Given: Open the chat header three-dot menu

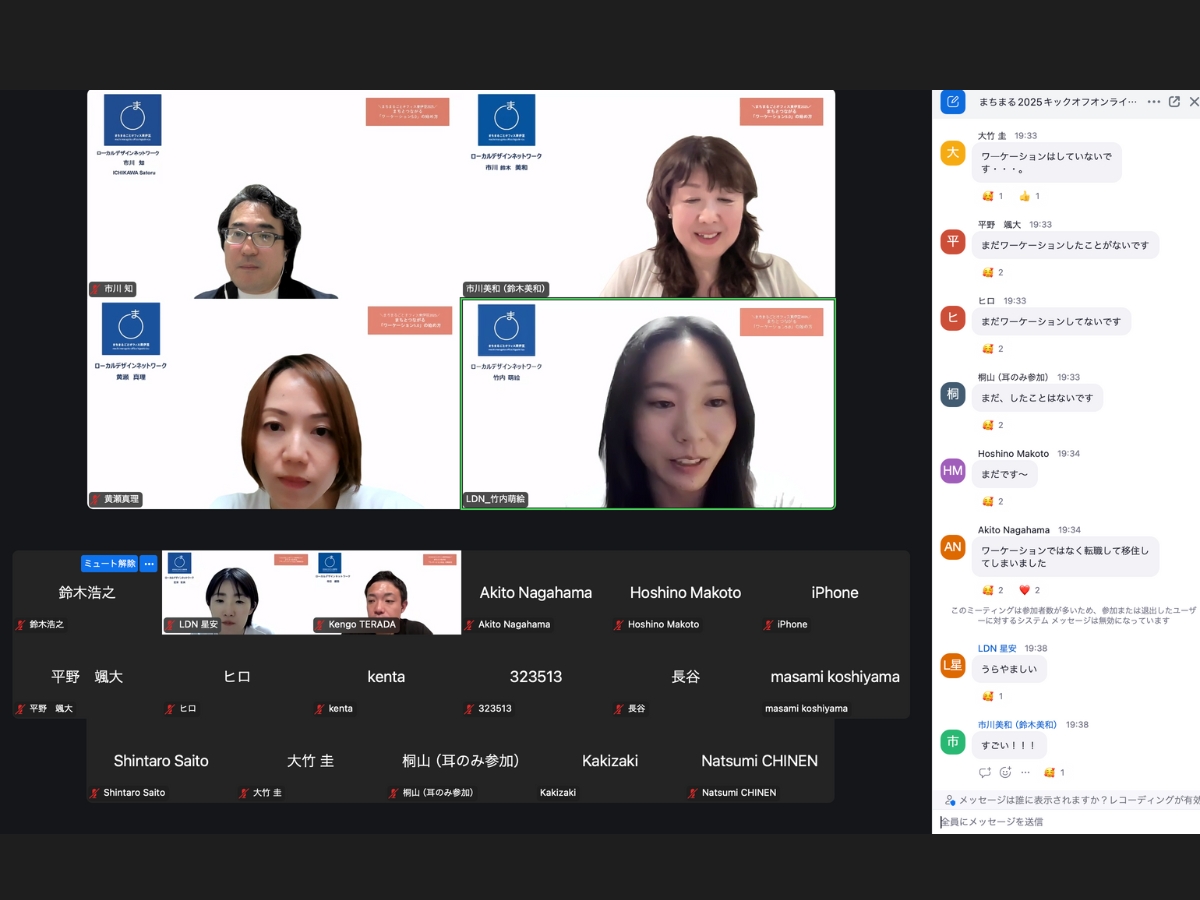Looking at the screenshot, I should point(1154,102).
